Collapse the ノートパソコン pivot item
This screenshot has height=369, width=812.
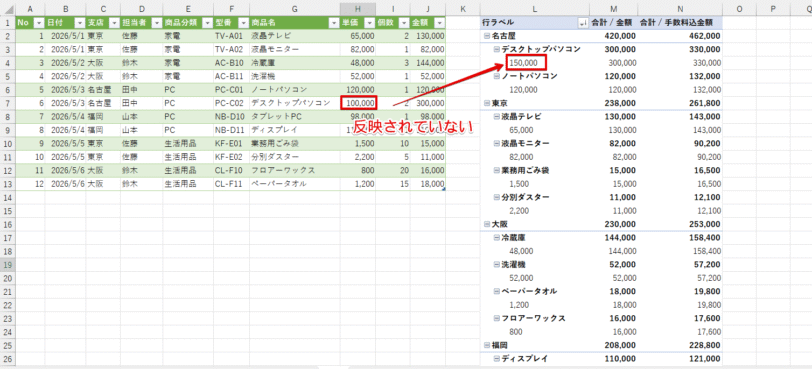(x=497, y=76)
